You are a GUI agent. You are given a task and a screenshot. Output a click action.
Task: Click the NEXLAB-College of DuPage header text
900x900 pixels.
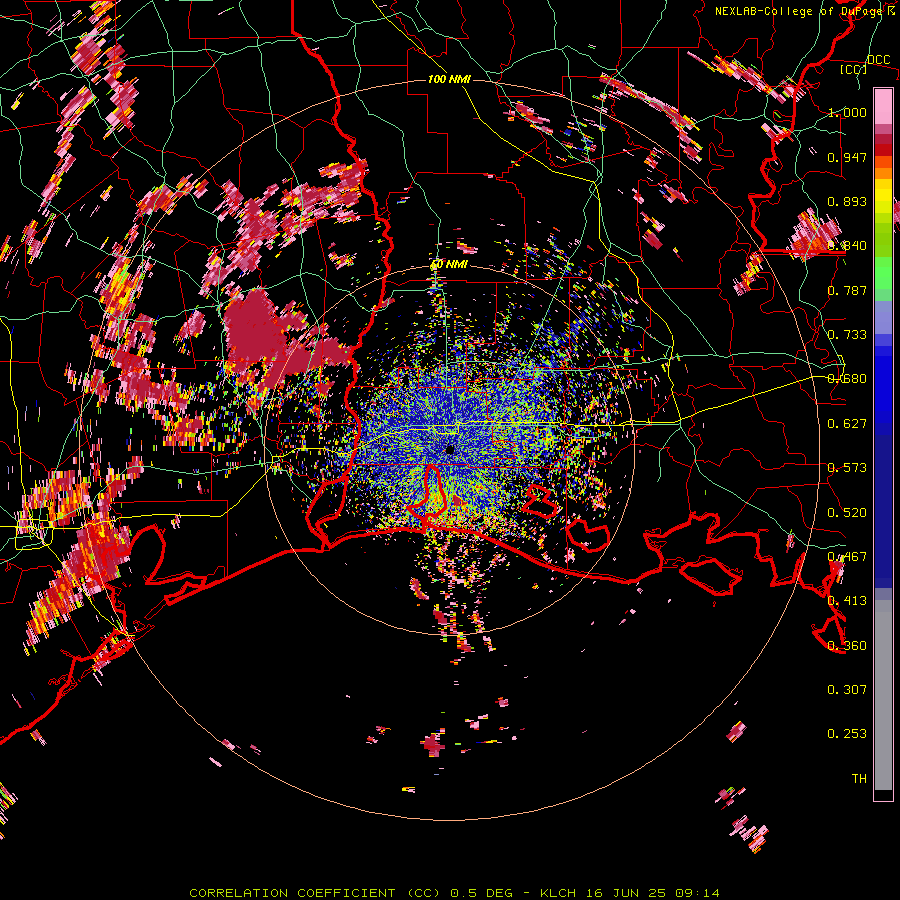pos(805,11)
